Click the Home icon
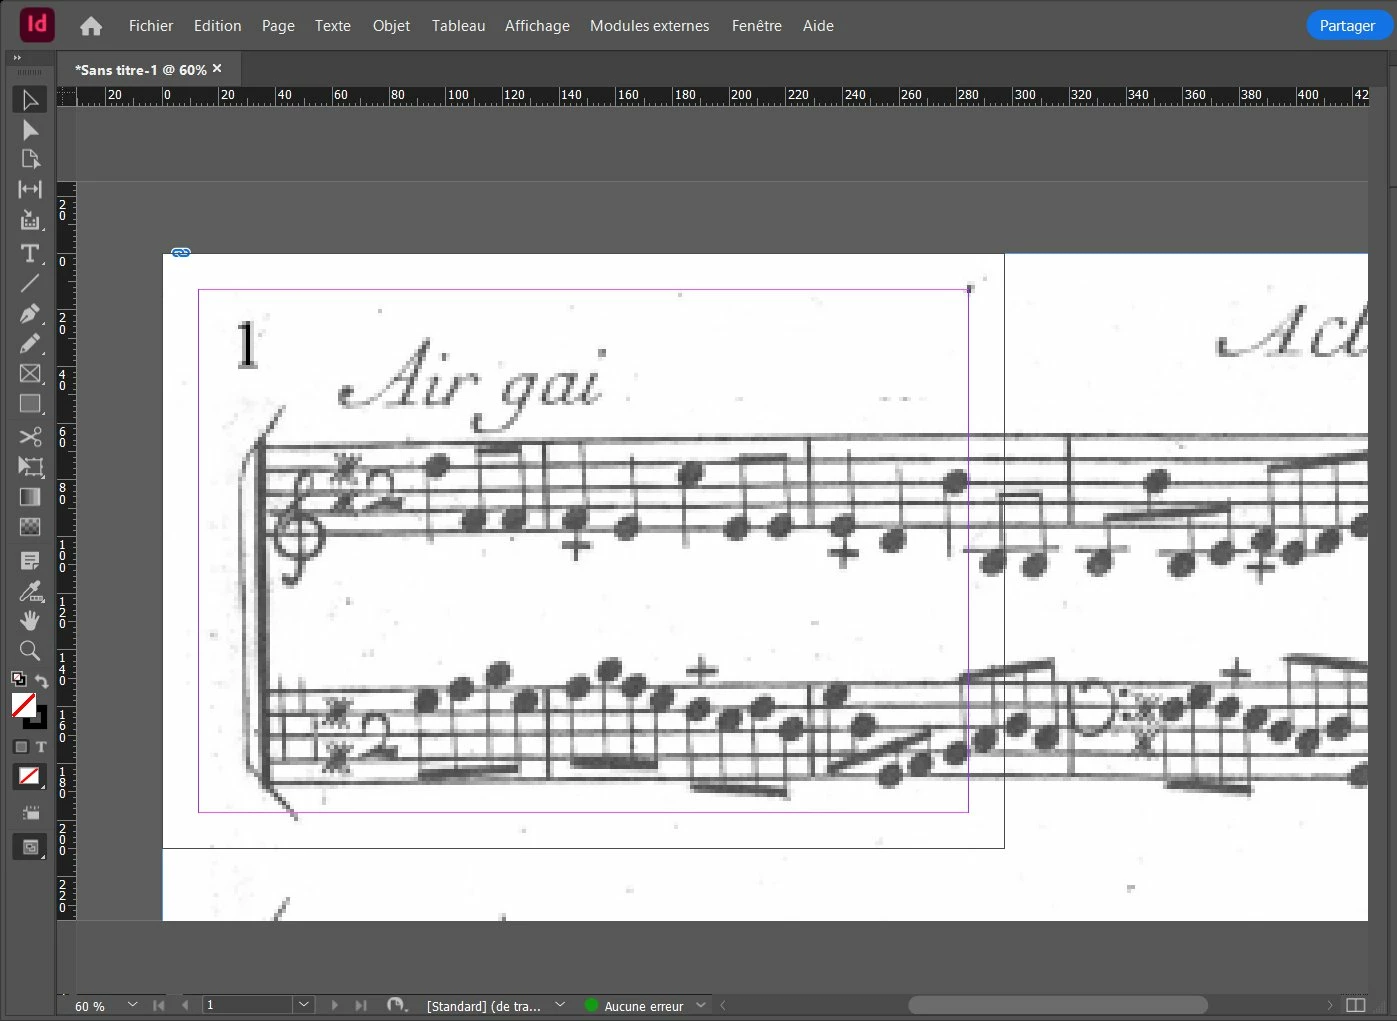This screenshot has width=1397, height=1021. [91, 26]
